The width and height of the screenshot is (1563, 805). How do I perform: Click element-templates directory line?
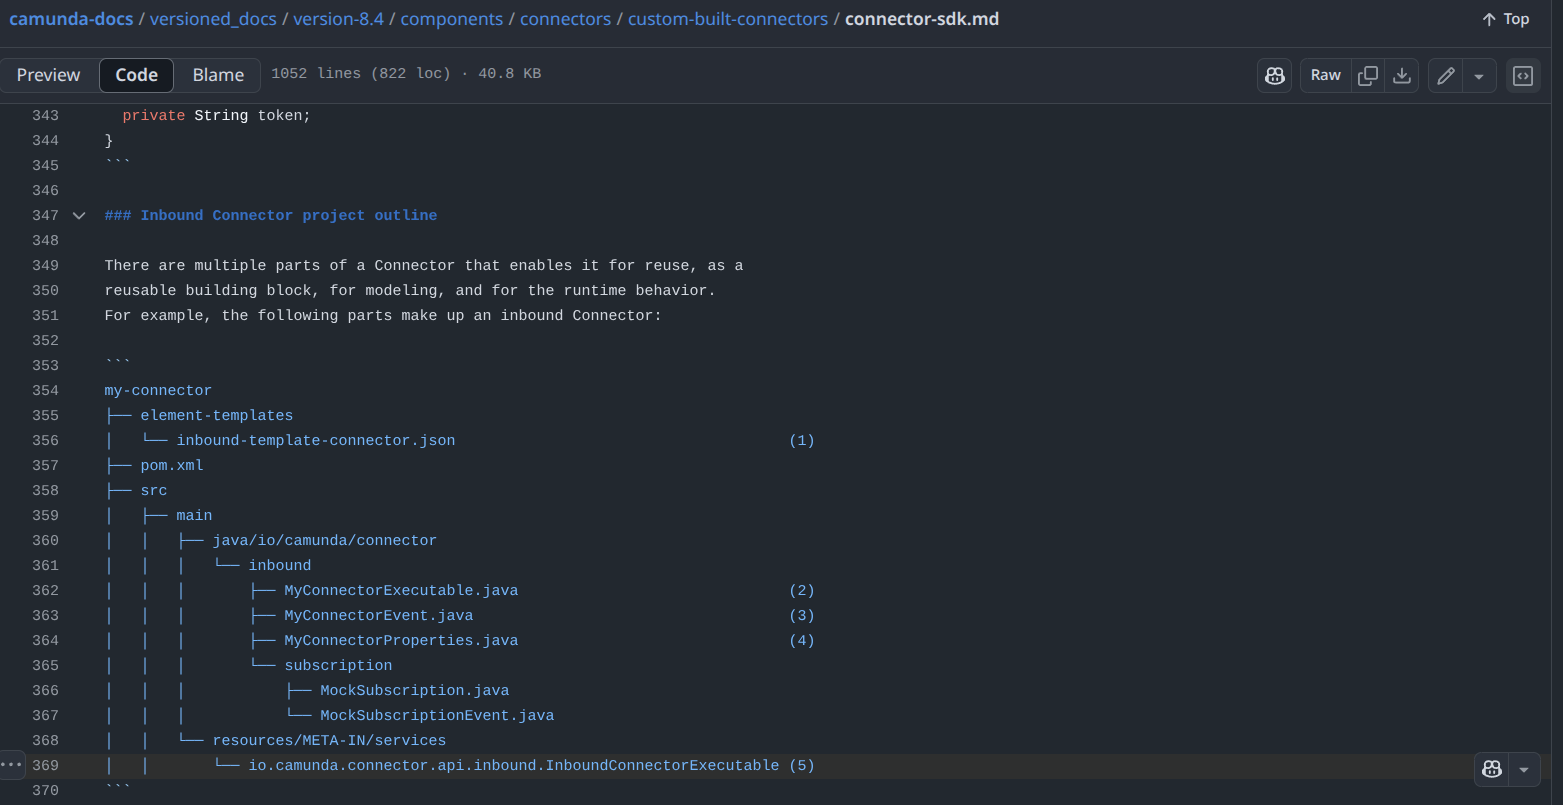[x=217, y=416]
